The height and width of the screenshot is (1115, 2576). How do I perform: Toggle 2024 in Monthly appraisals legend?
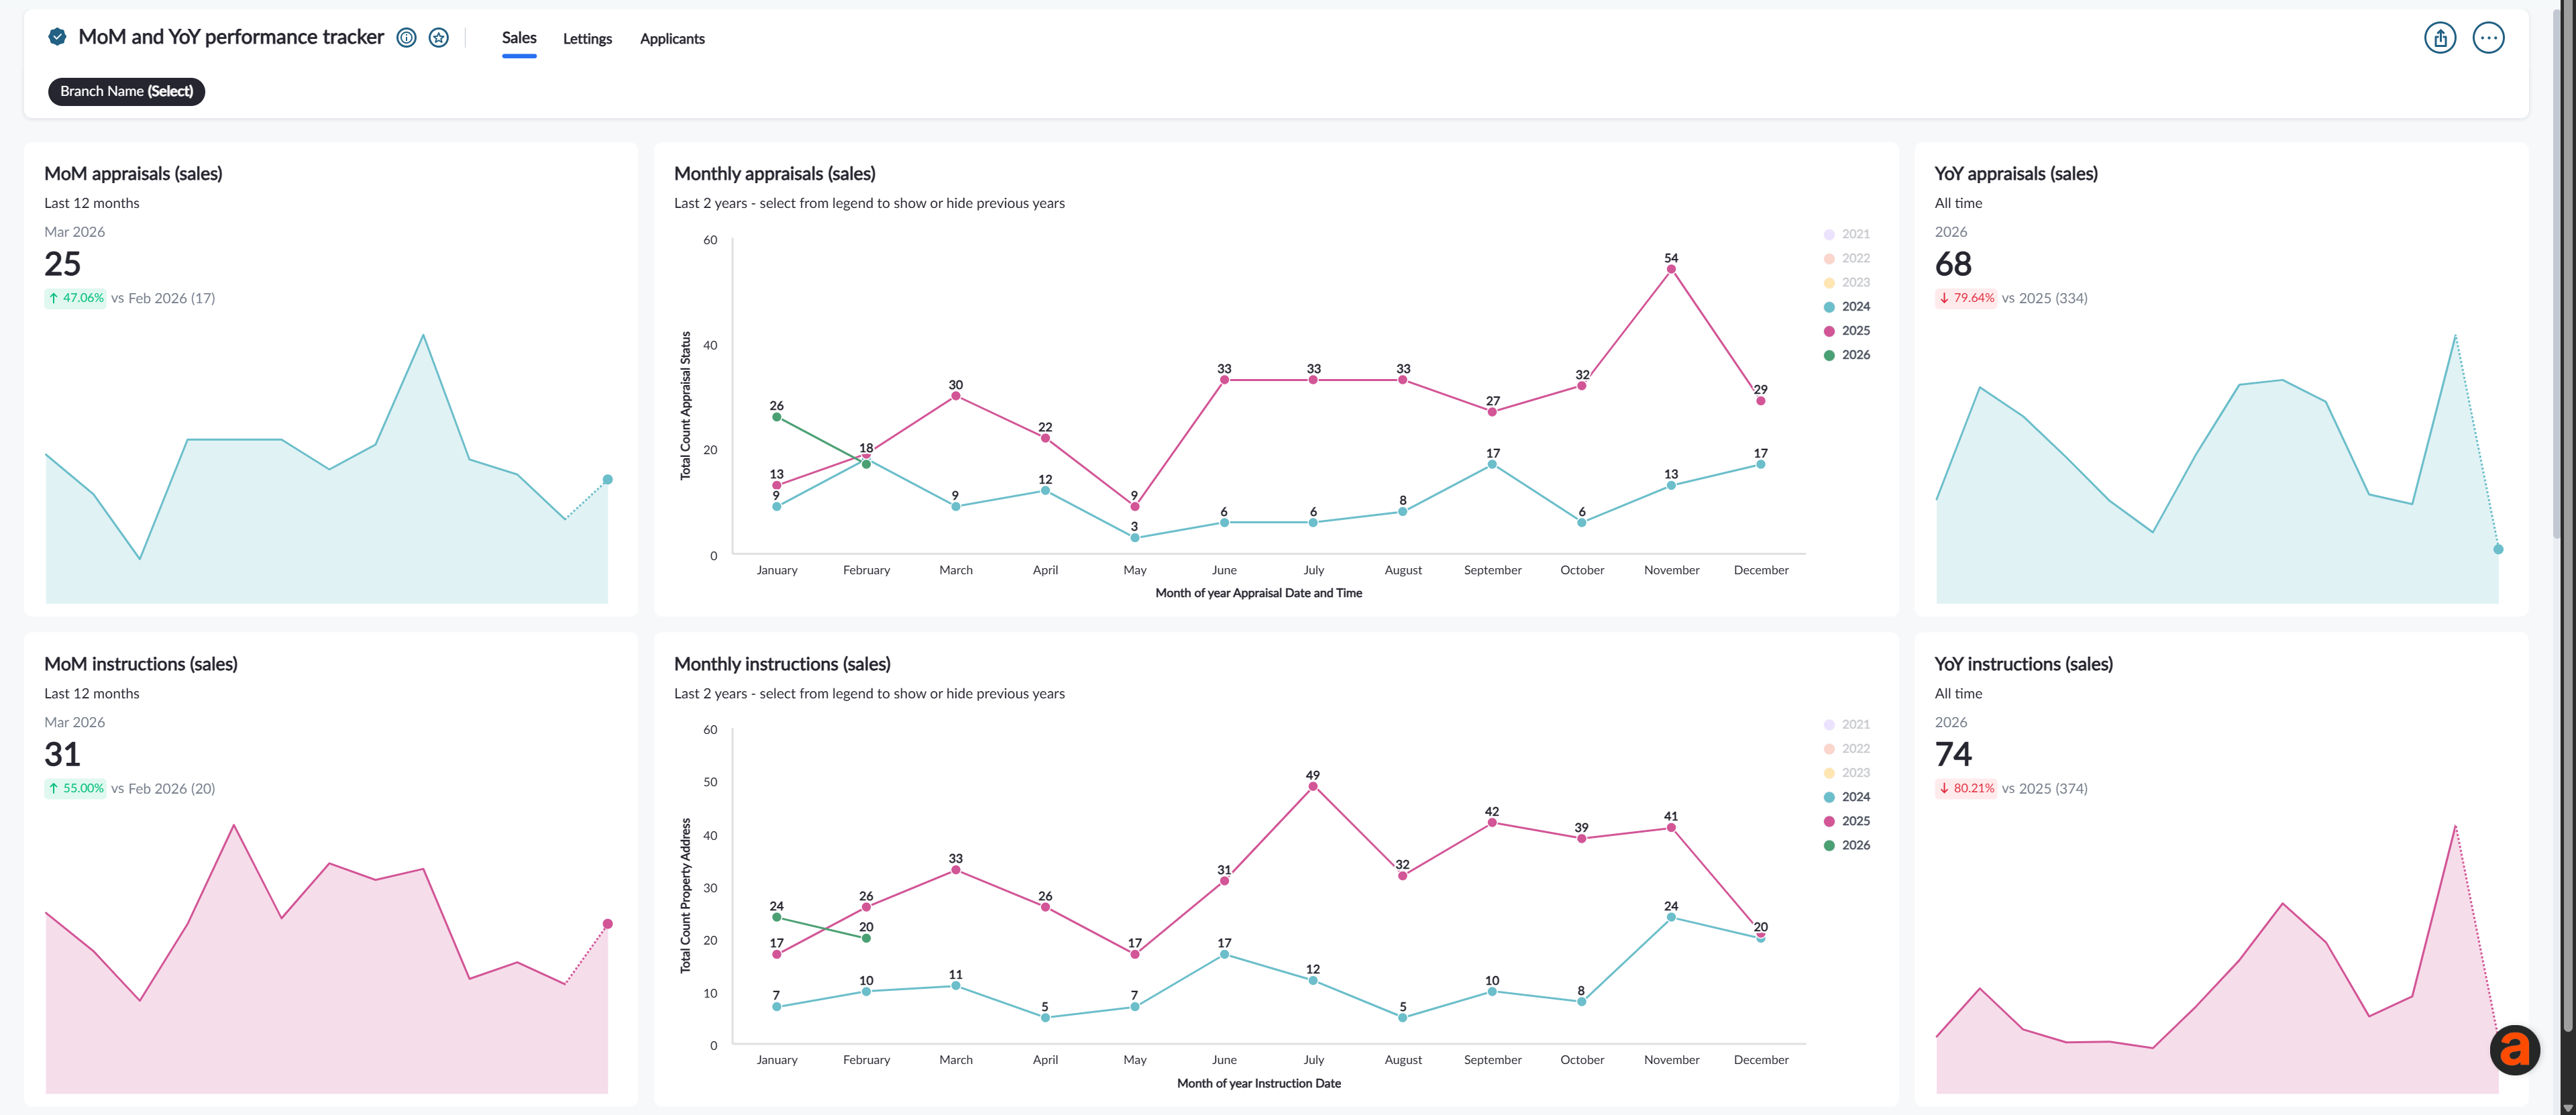[x=1846, y=307]
